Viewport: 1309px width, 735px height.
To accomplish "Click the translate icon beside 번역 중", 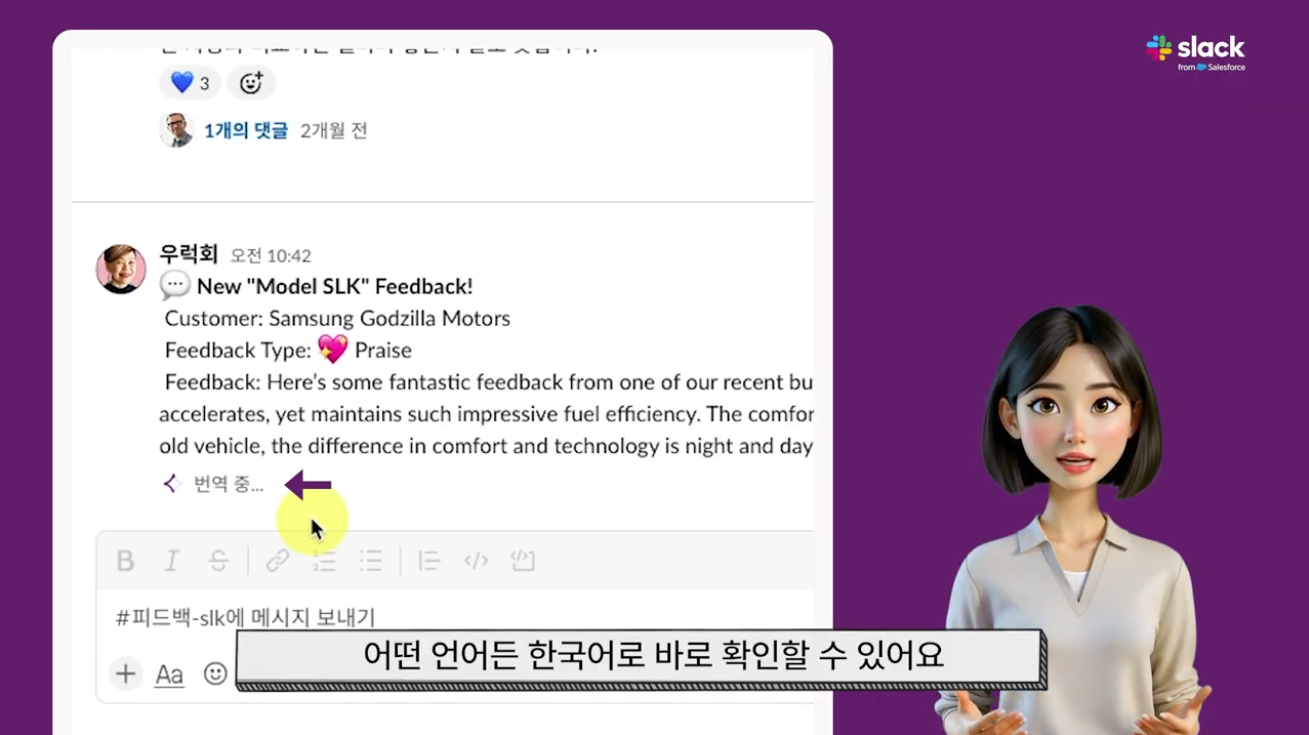I will [x=171, y=484].
